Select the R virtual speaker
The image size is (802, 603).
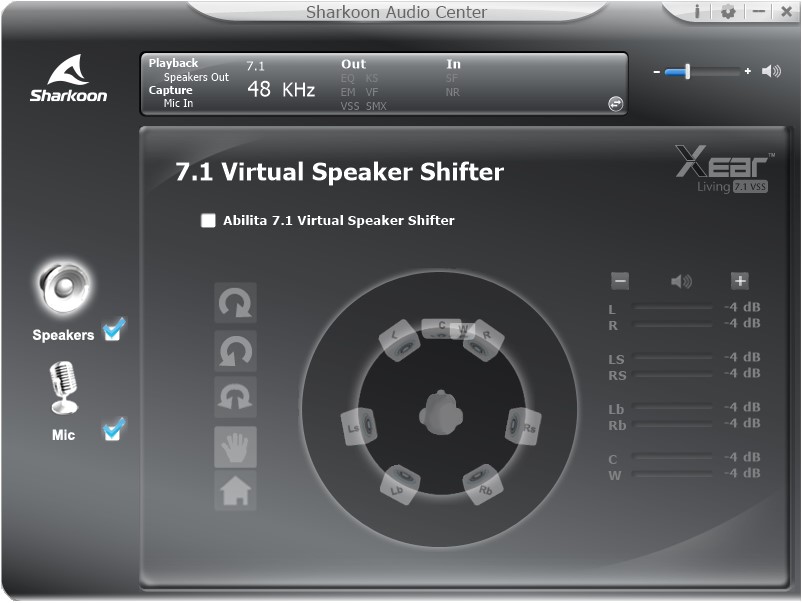[x=483, y=341]
